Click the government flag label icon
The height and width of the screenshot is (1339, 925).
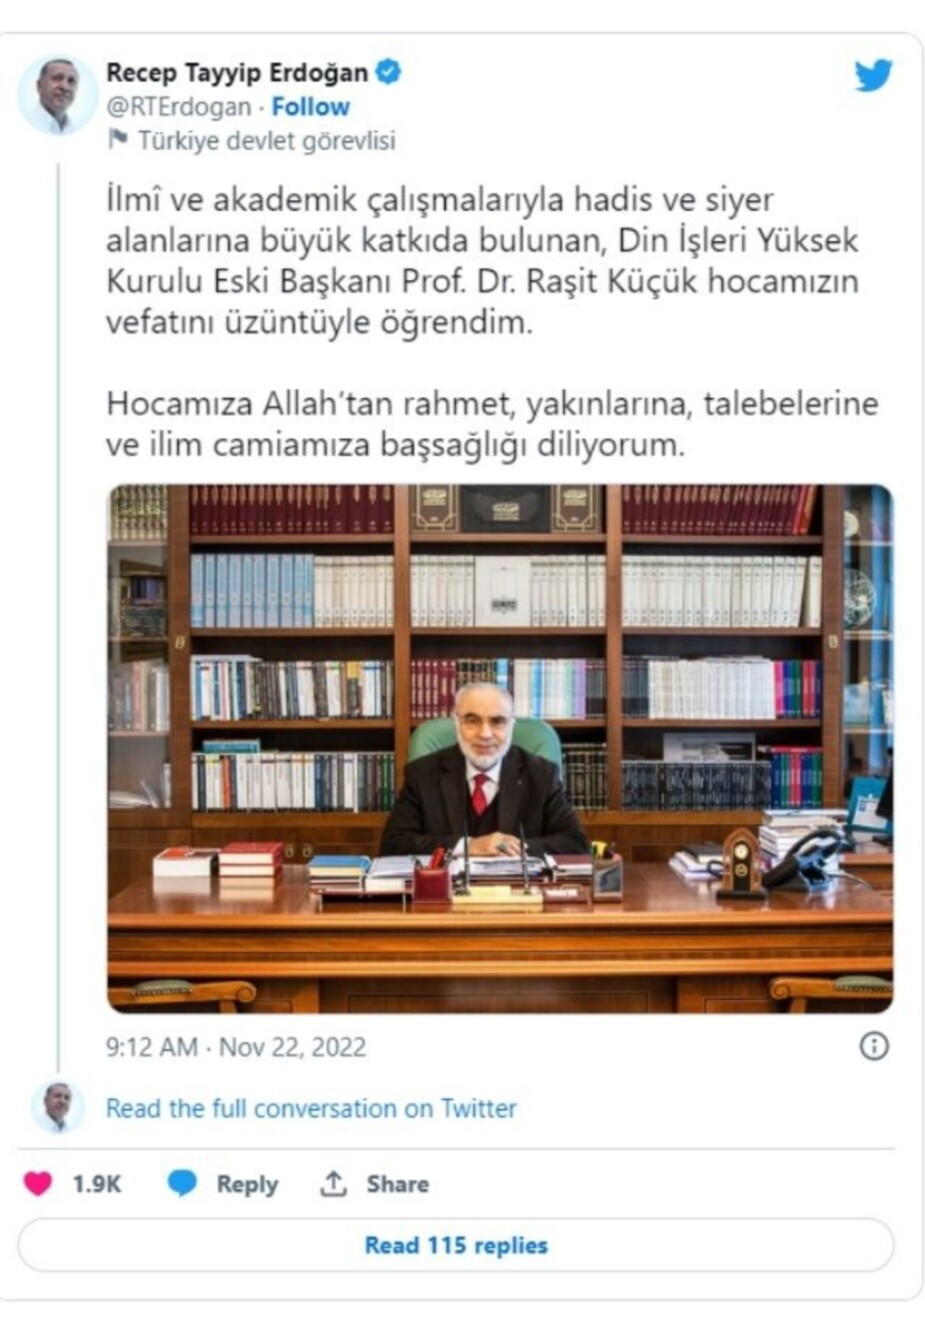click(x=118, y=139)
